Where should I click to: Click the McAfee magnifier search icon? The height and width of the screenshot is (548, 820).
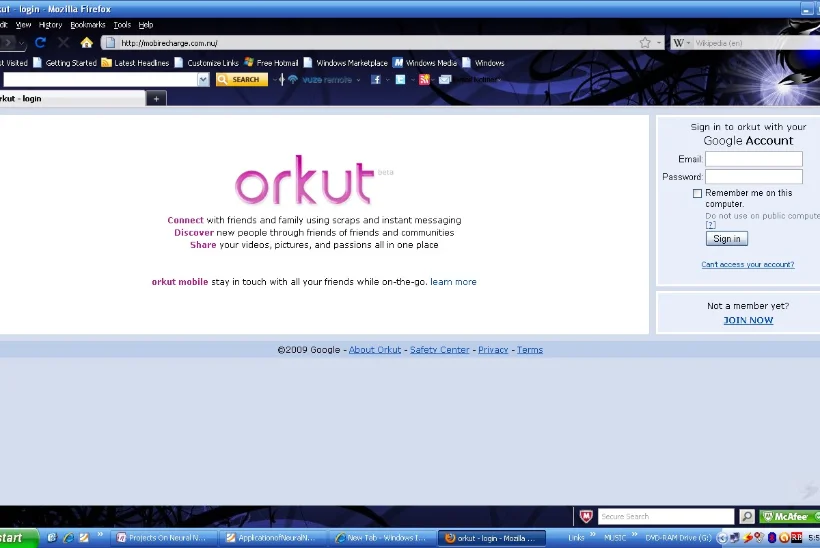747,517
